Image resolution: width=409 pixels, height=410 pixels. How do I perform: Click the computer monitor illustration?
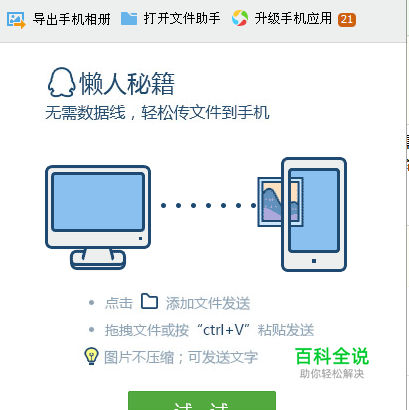(x=98, y=217)
